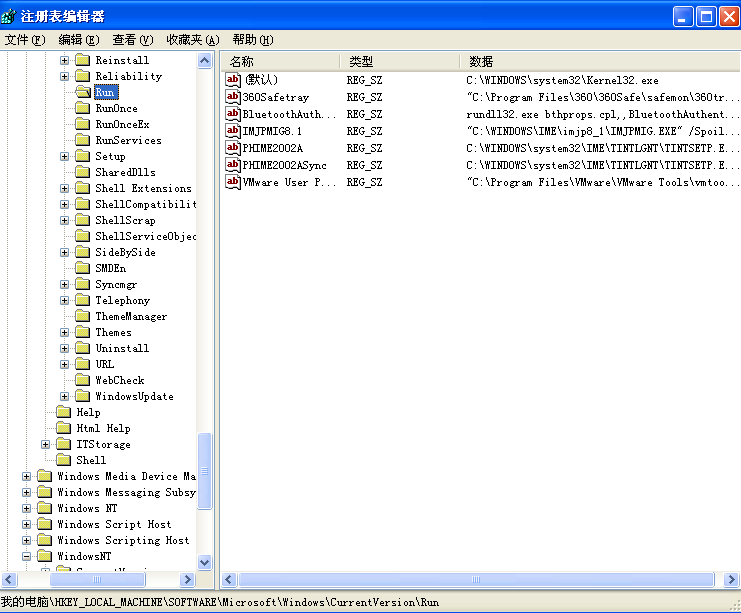Screen dimensions: 741x613
Task: Click the Registry Editor title bar icon
Action: point(9,17)
